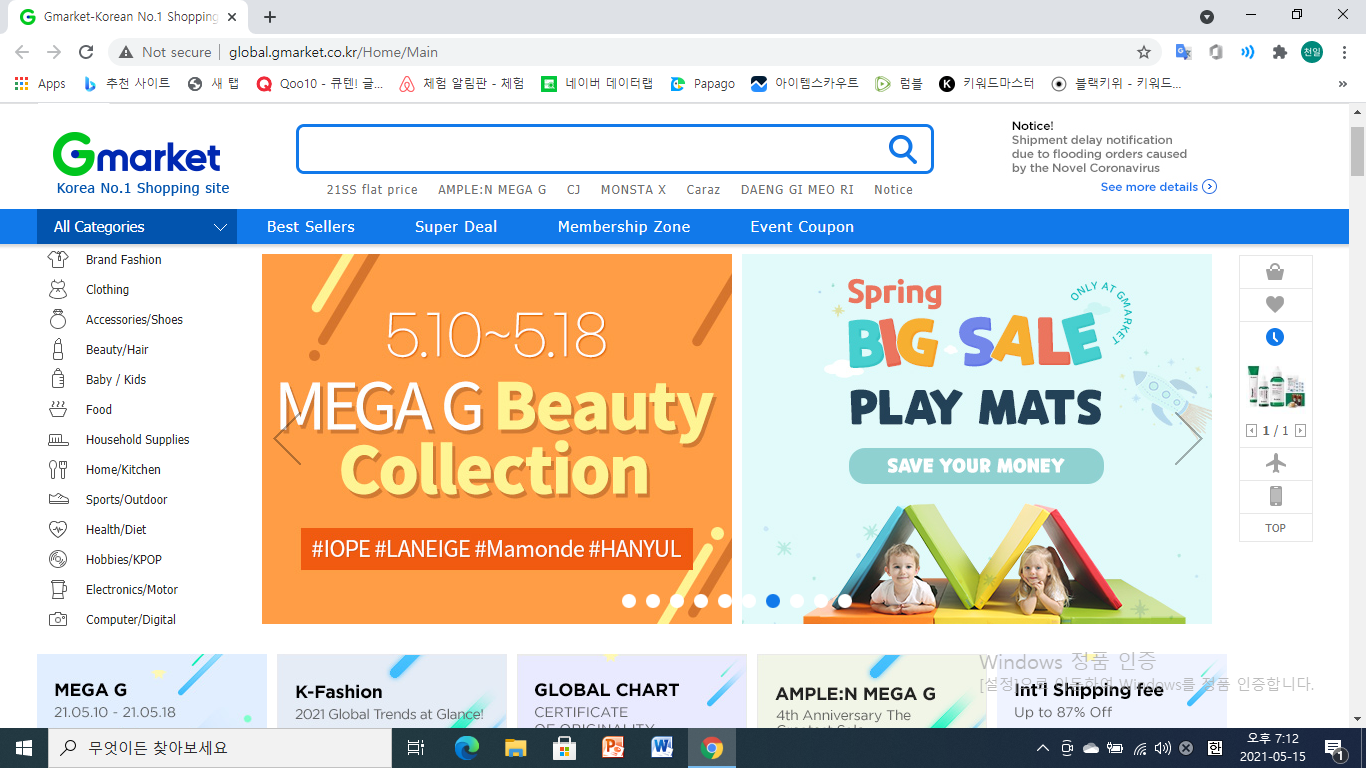Bookmark this page with the star icon

pos(1144,52)
